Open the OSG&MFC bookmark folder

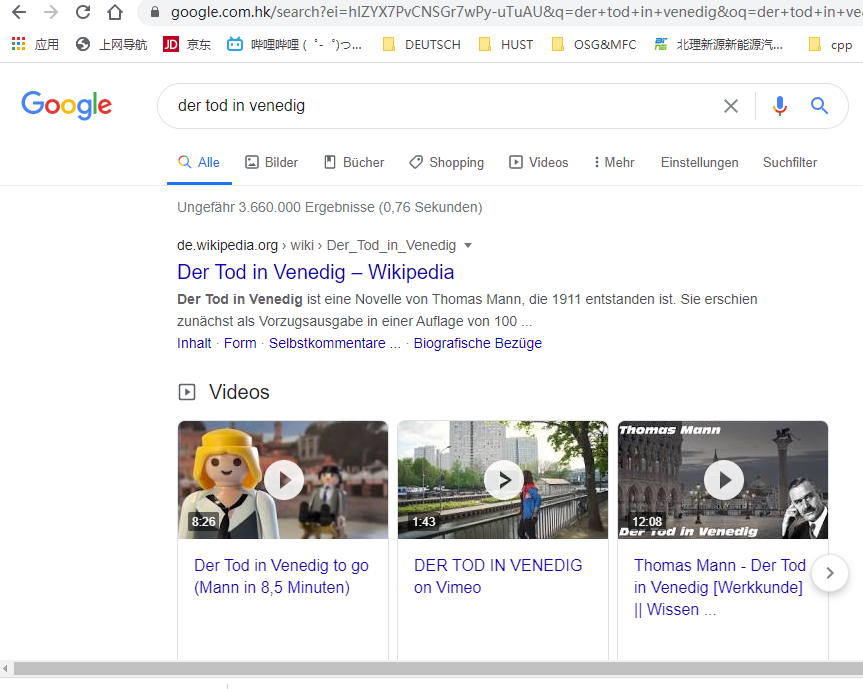coord(594,44)
